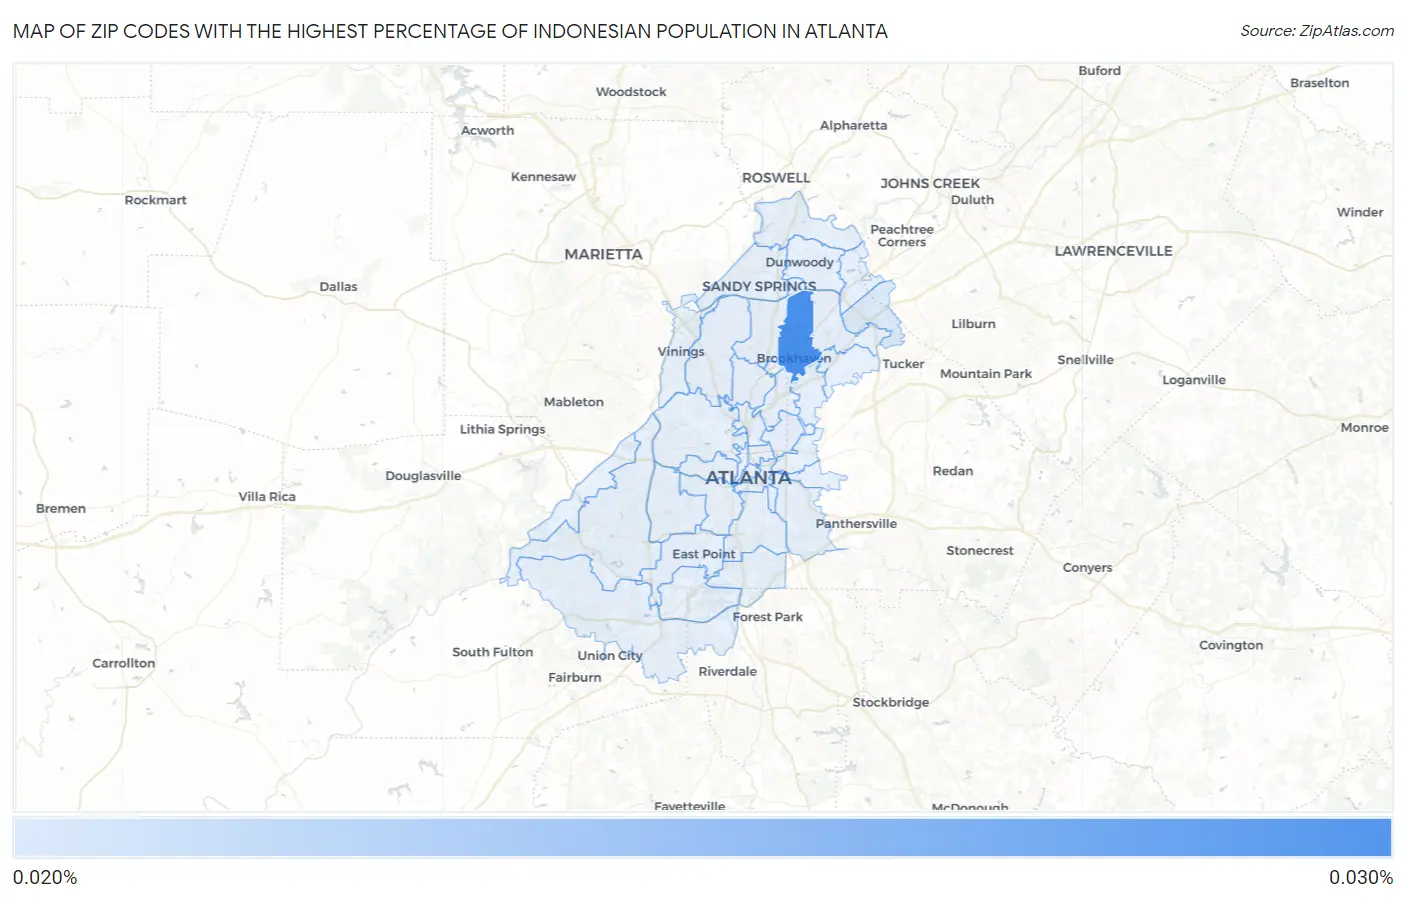Click the Monroe label
This screenshot has width=1406, height=899.
[x=1364, y=428]
